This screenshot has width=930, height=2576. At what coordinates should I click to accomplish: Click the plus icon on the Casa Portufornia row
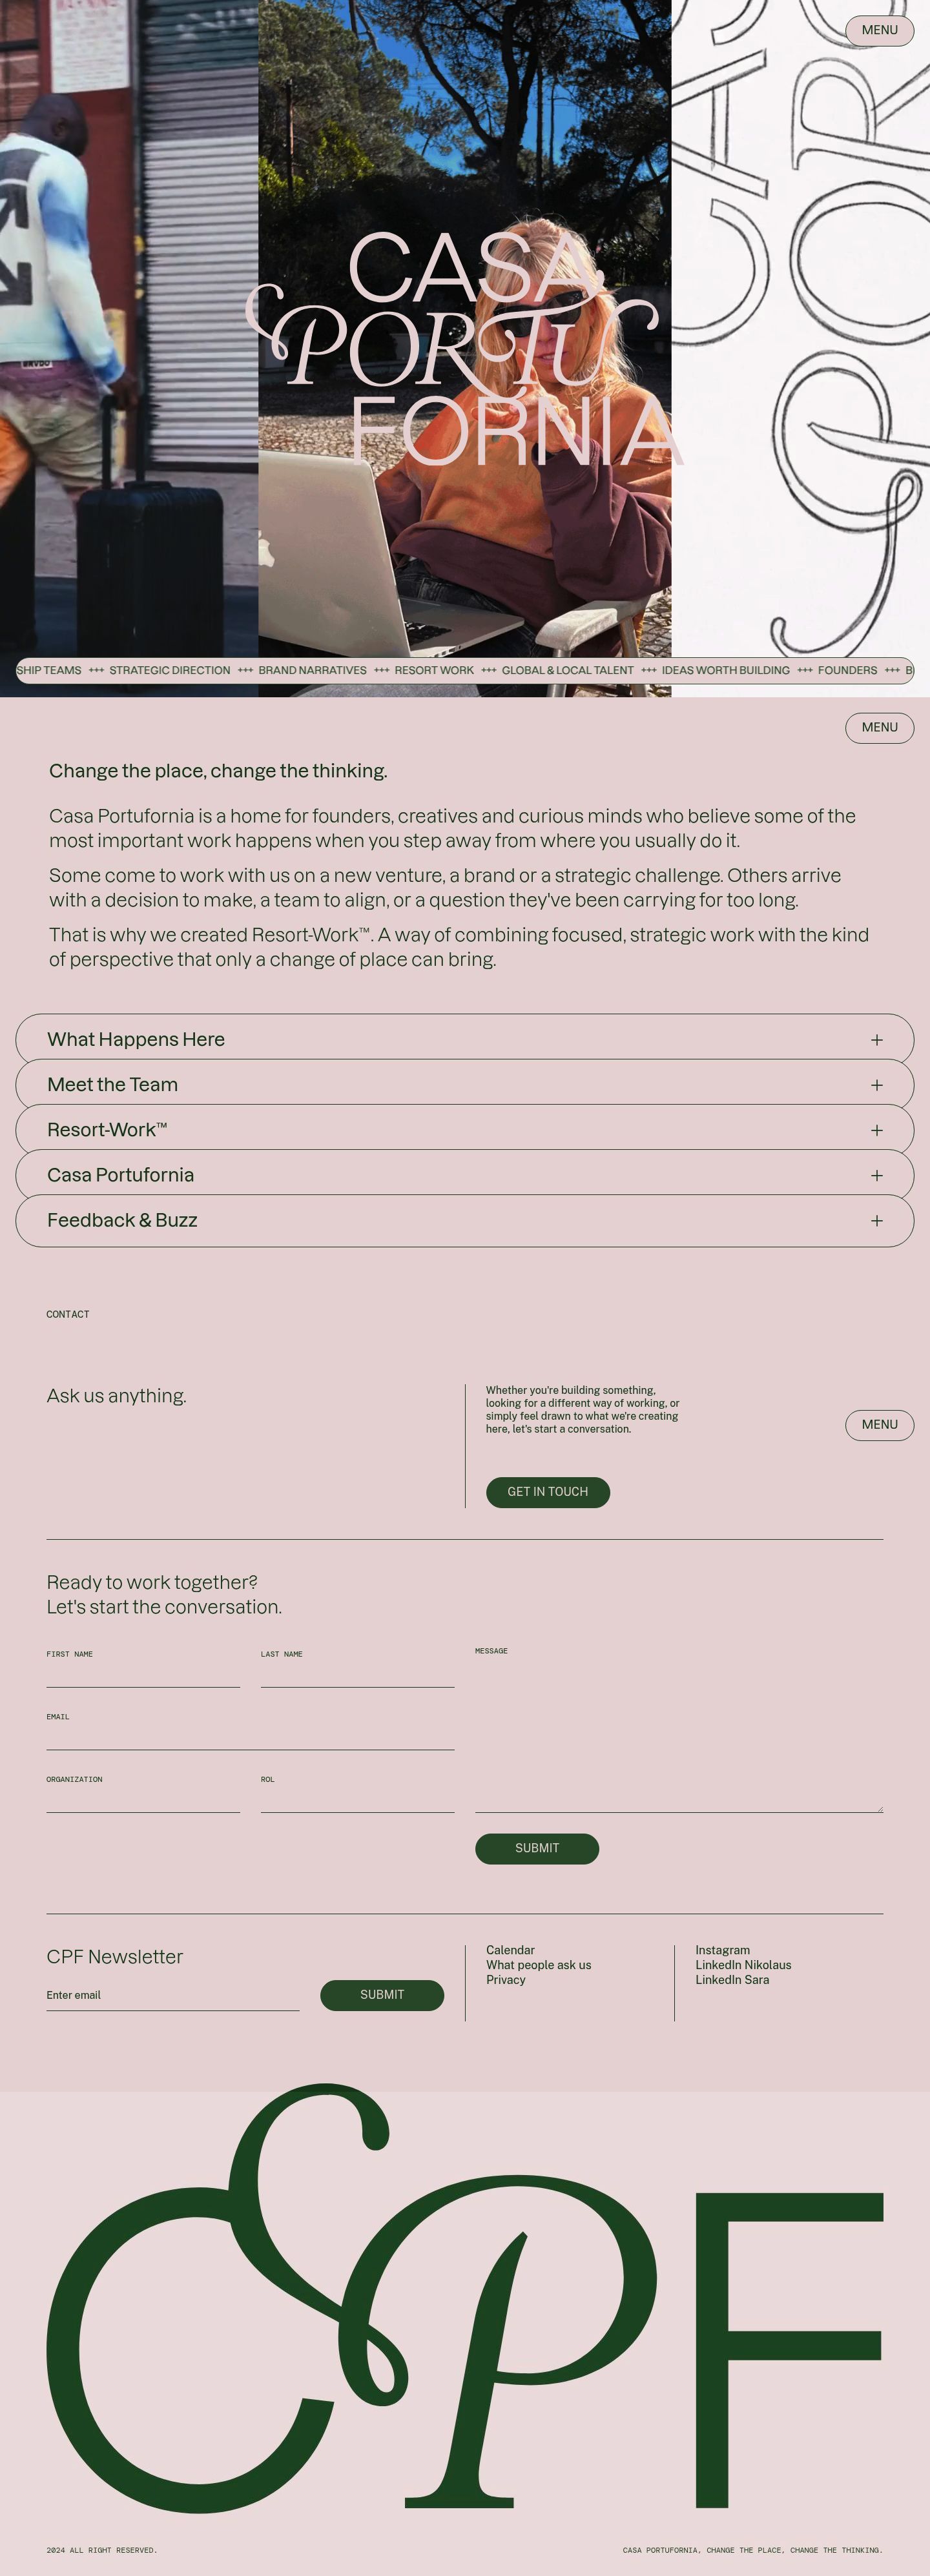[876, 1175]
